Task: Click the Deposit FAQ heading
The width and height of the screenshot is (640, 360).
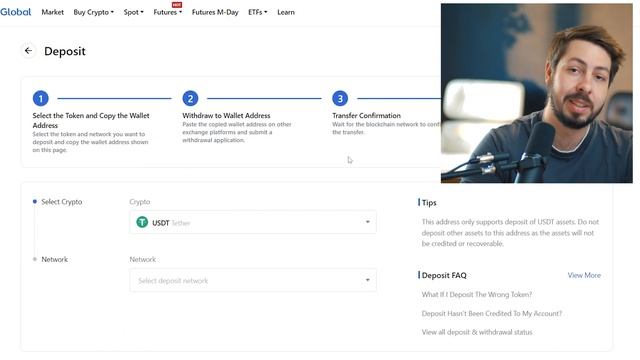Action: click(x=444, y=276)
